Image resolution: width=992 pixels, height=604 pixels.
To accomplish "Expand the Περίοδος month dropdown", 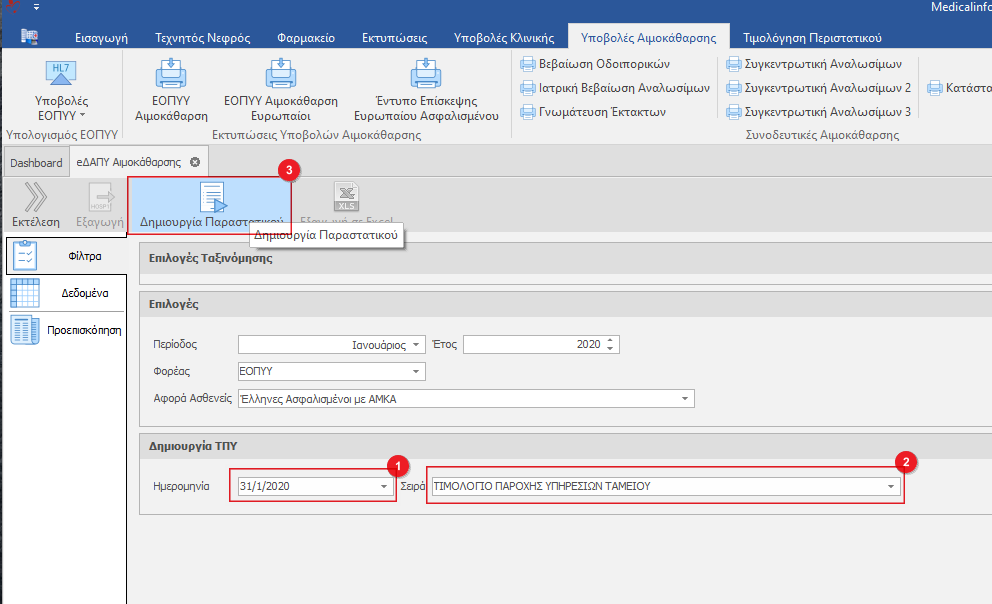I will 417,345.
